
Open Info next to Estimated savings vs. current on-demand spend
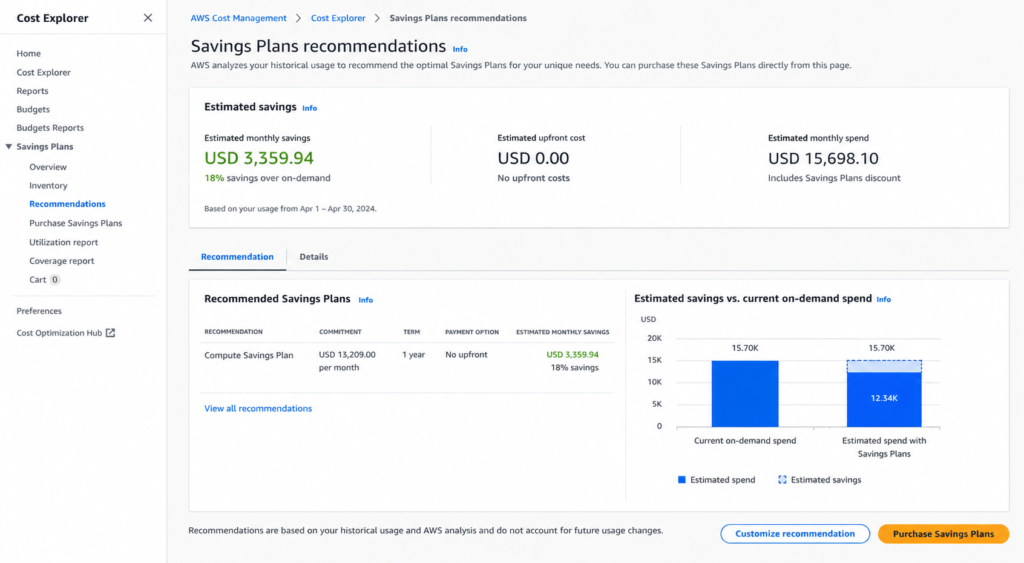pos(884,299)
